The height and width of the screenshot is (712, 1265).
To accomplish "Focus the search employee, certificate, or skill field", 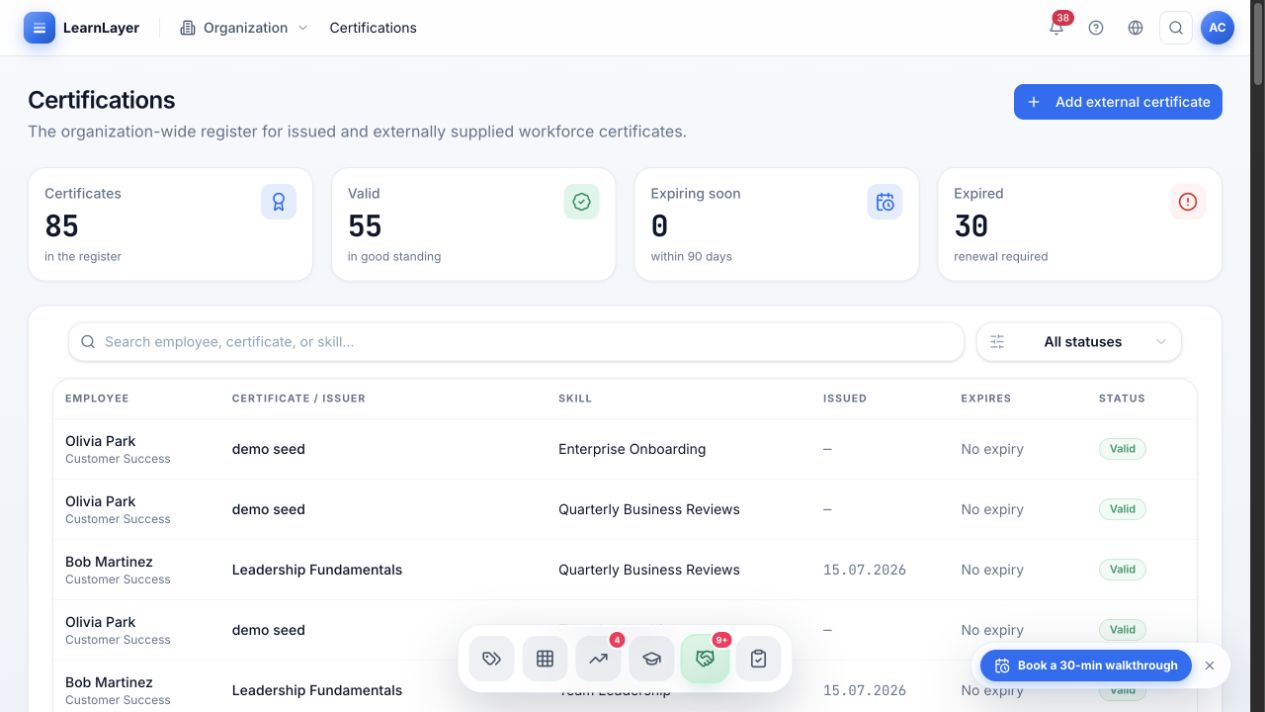I will tap(516, 342).
